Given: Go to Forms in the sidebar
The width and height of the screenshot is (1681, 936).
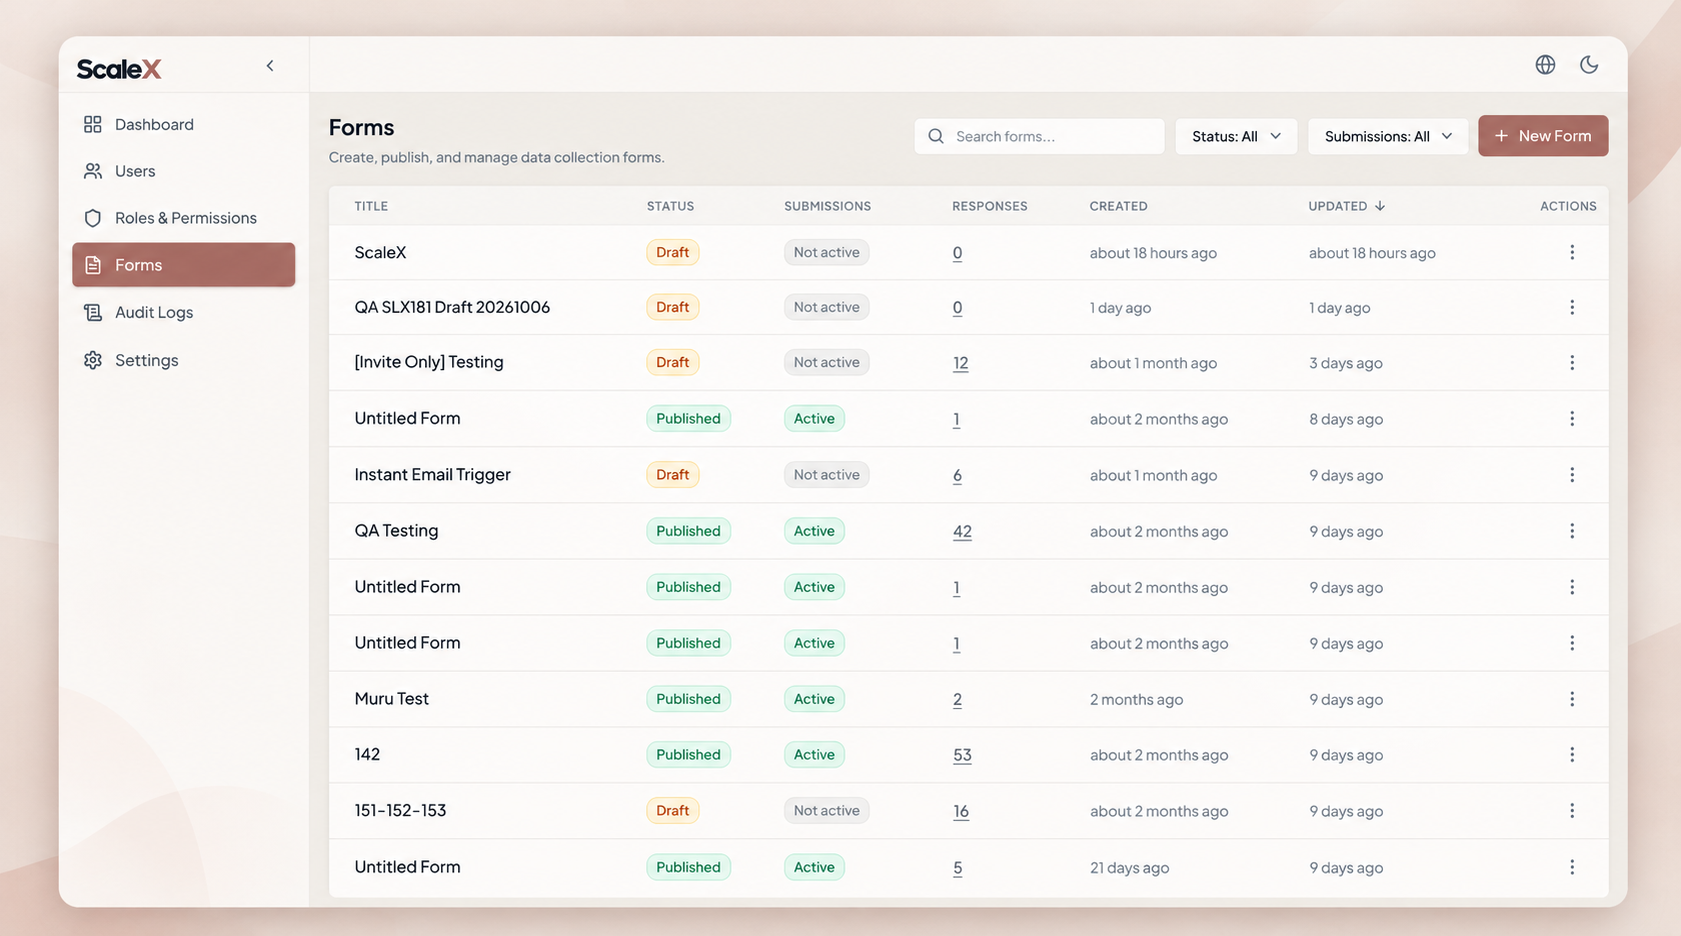Looking at the screenshot, I should point(184,265).
